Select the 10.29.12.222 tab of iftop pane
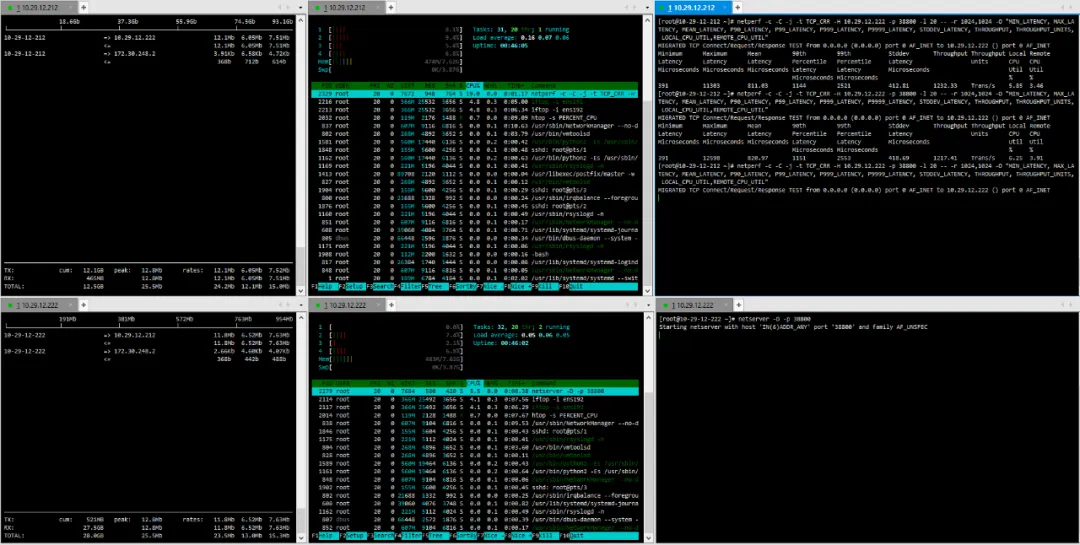1080x545 pixels. [39, 305]
